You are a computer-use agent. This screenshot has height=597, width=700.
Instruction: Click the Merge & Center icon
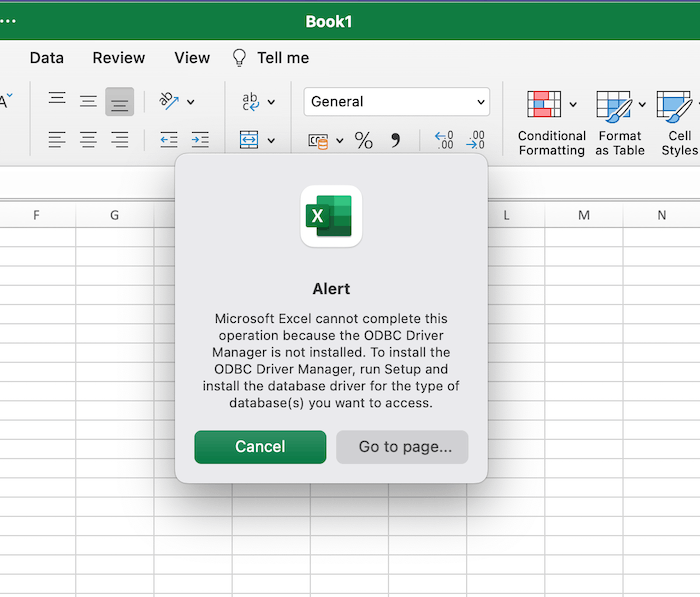pos(249,140)
